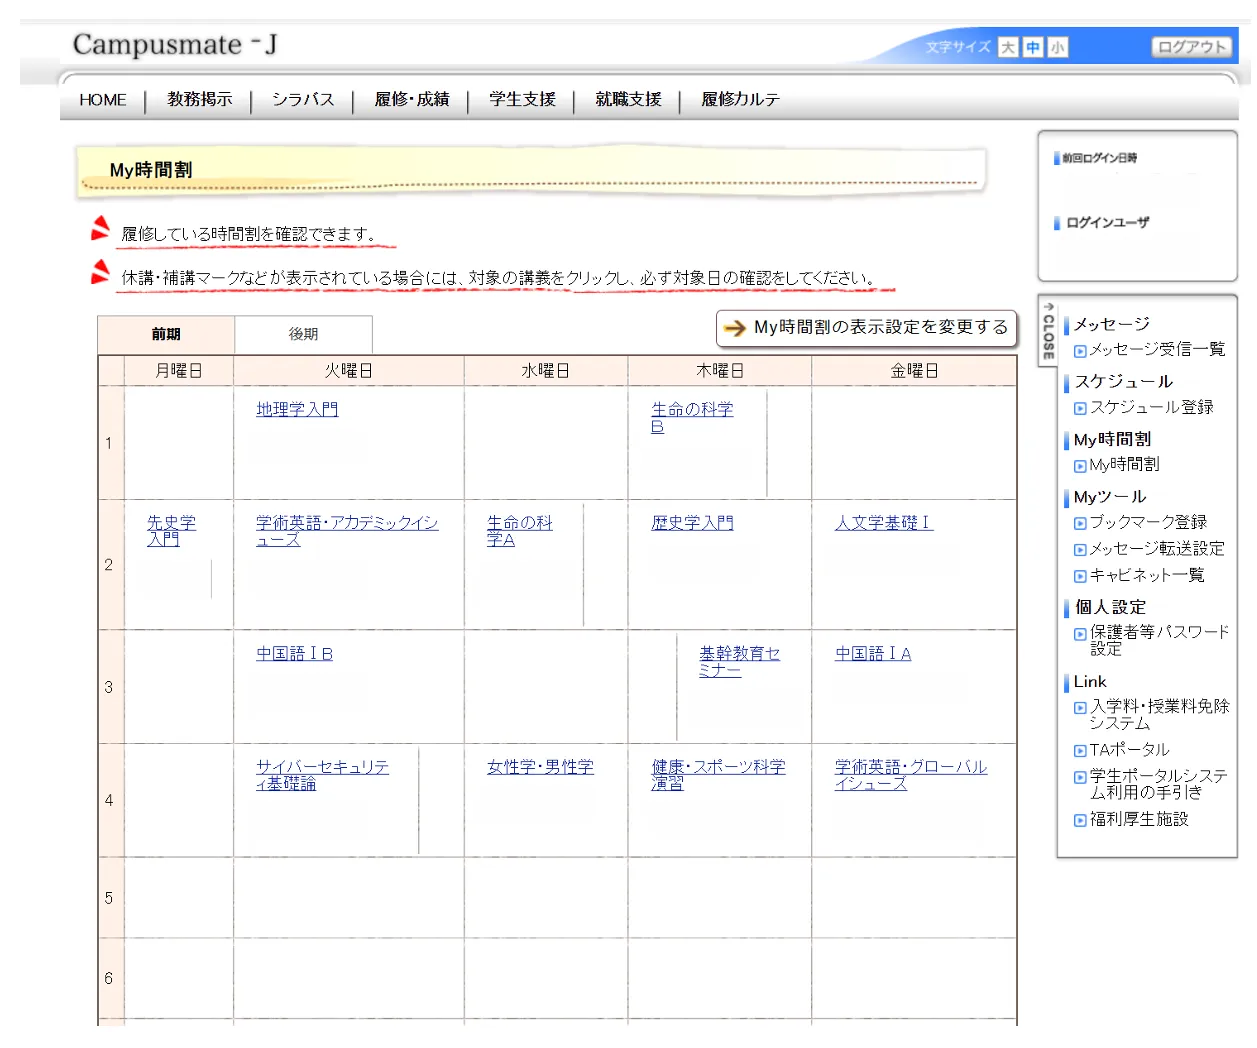Viewport: 1257px width, 1048px height.
Task: Click the 火曜日 column header
Action: click(x=349, y=371)
